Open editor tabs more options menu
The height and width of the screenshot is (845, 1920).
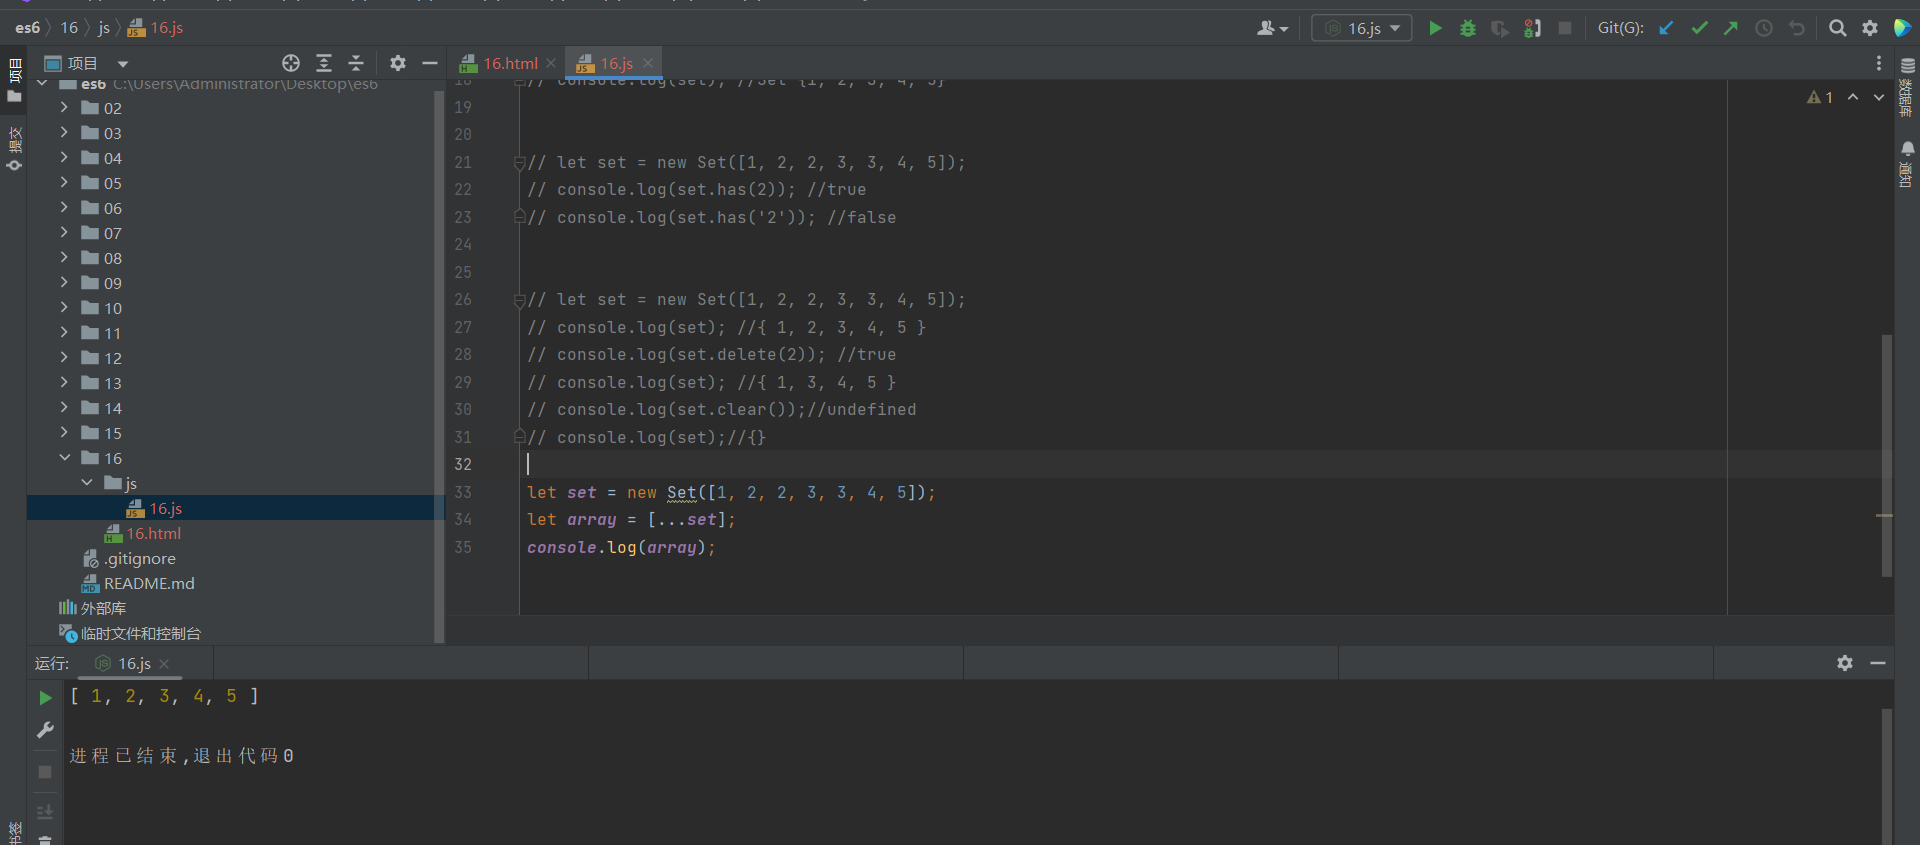click(x=1879, y=63)
